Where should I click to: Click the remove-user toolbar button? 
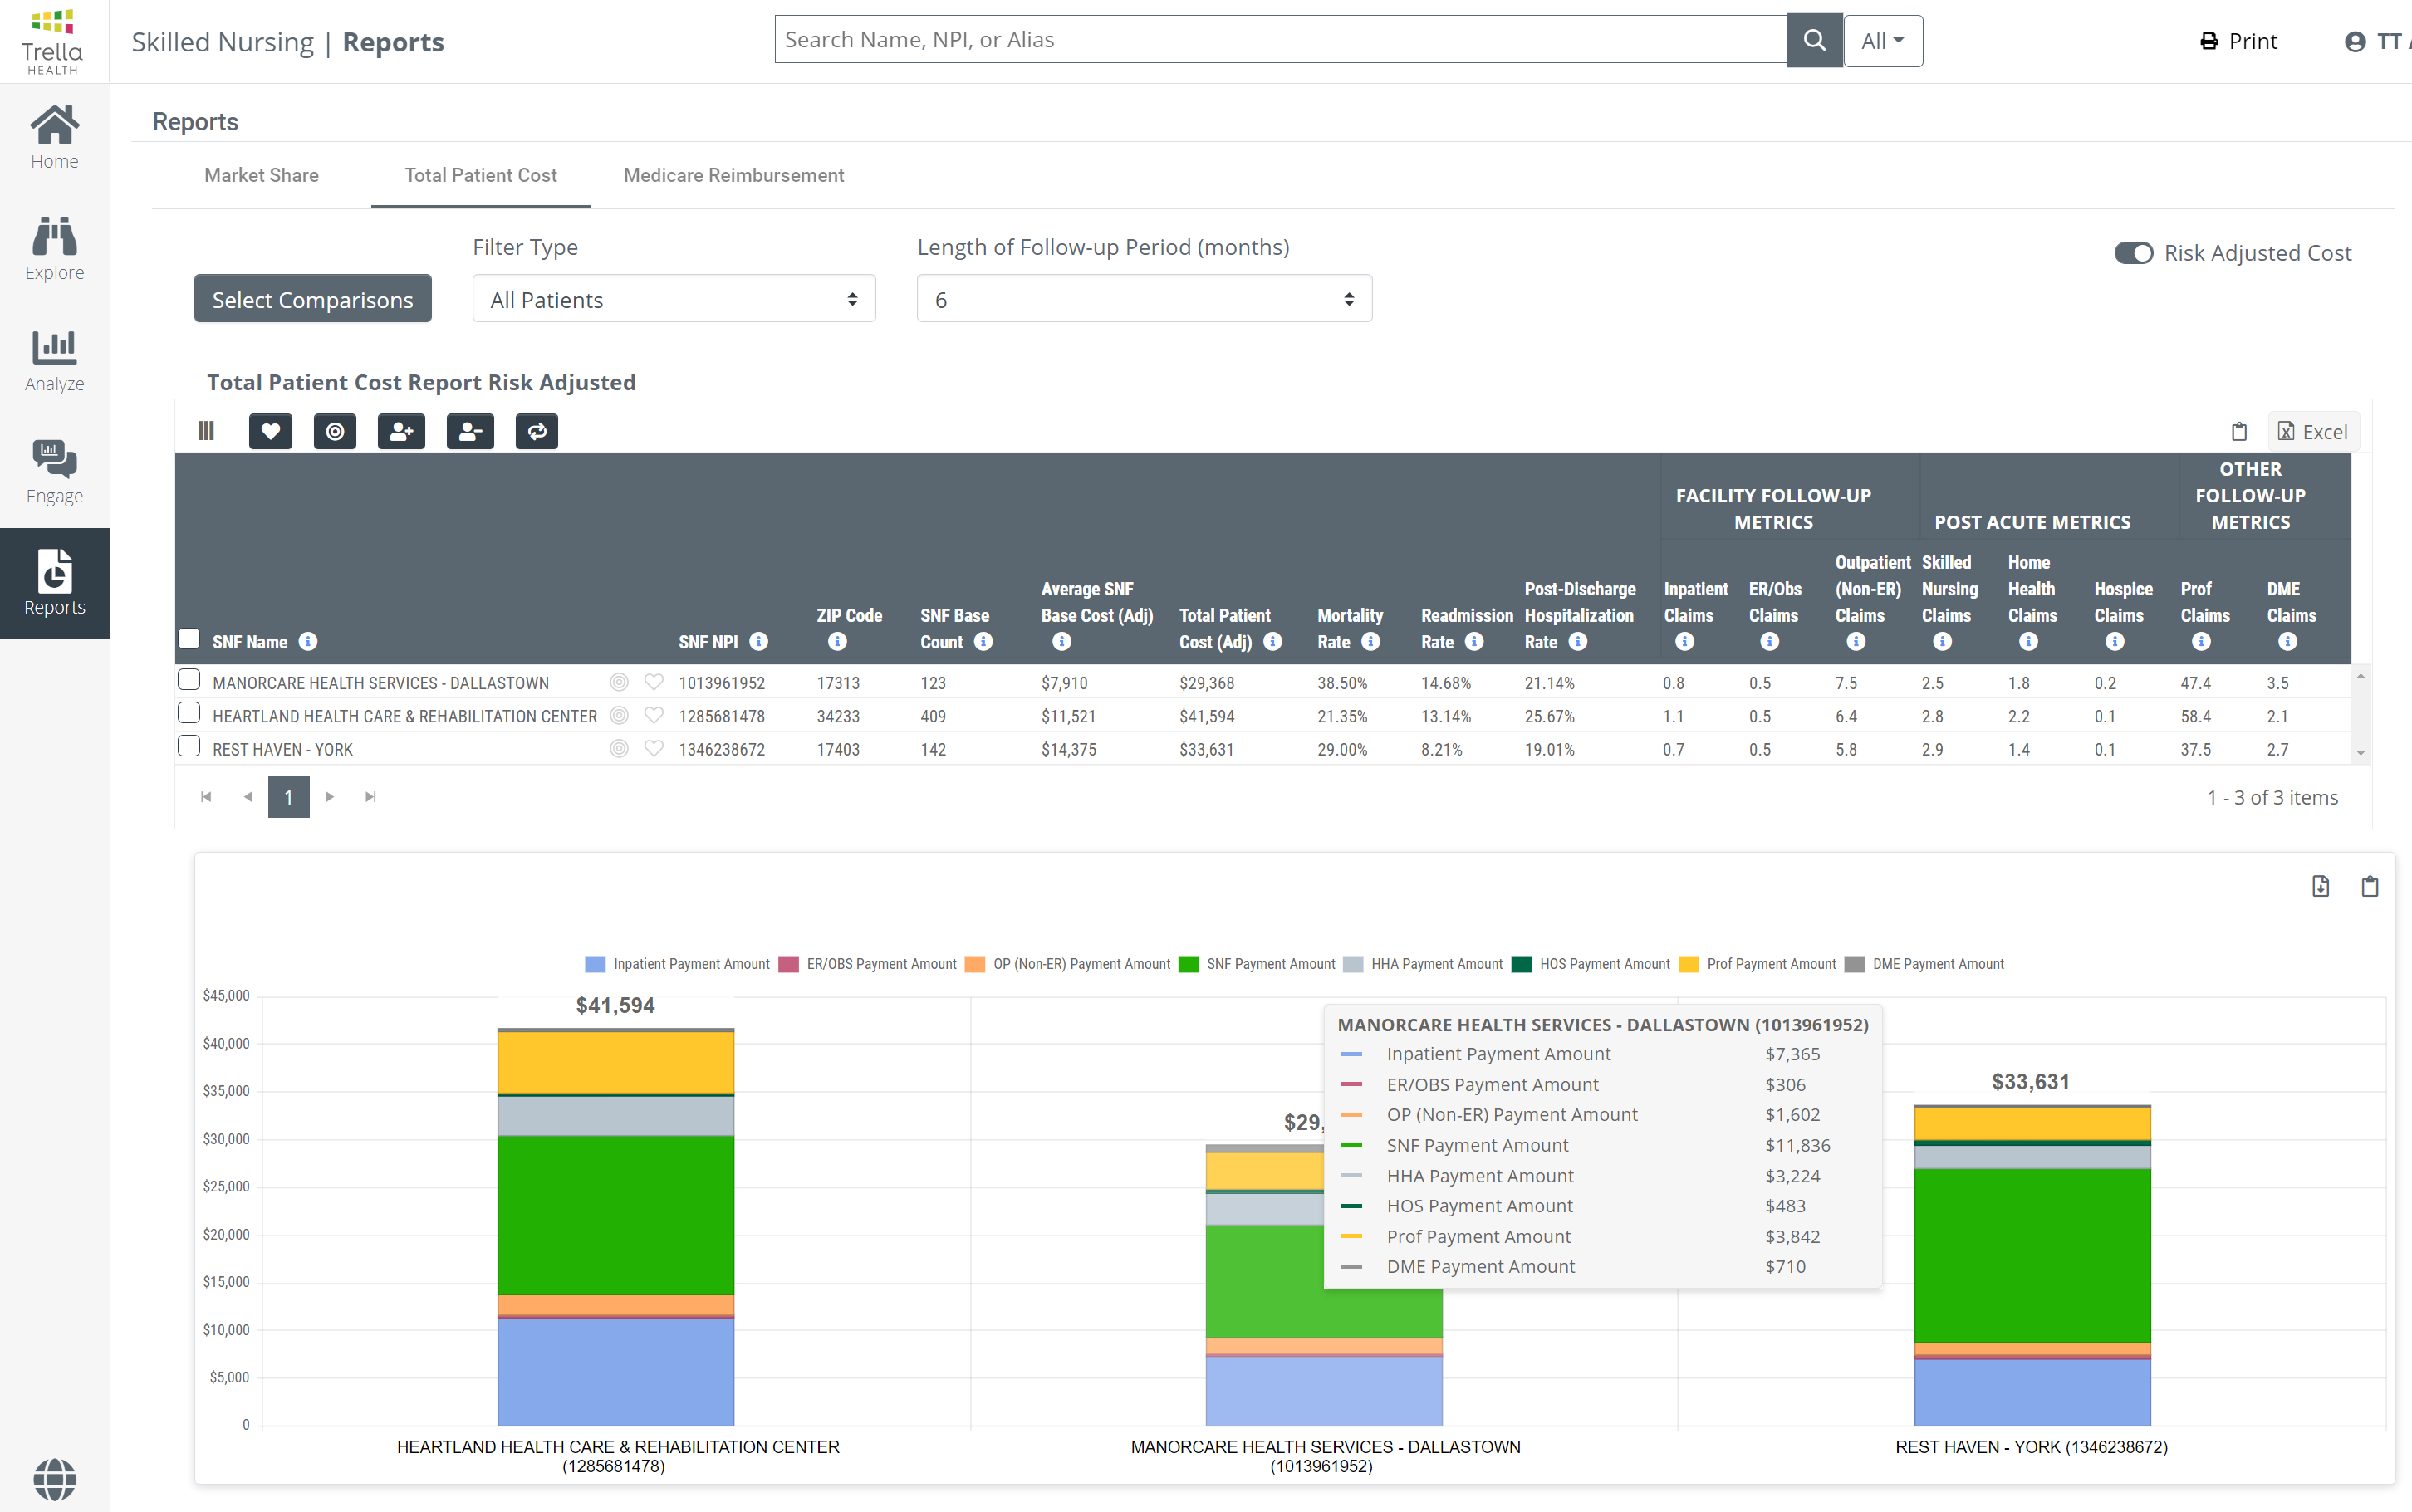(x=470, y=431)
